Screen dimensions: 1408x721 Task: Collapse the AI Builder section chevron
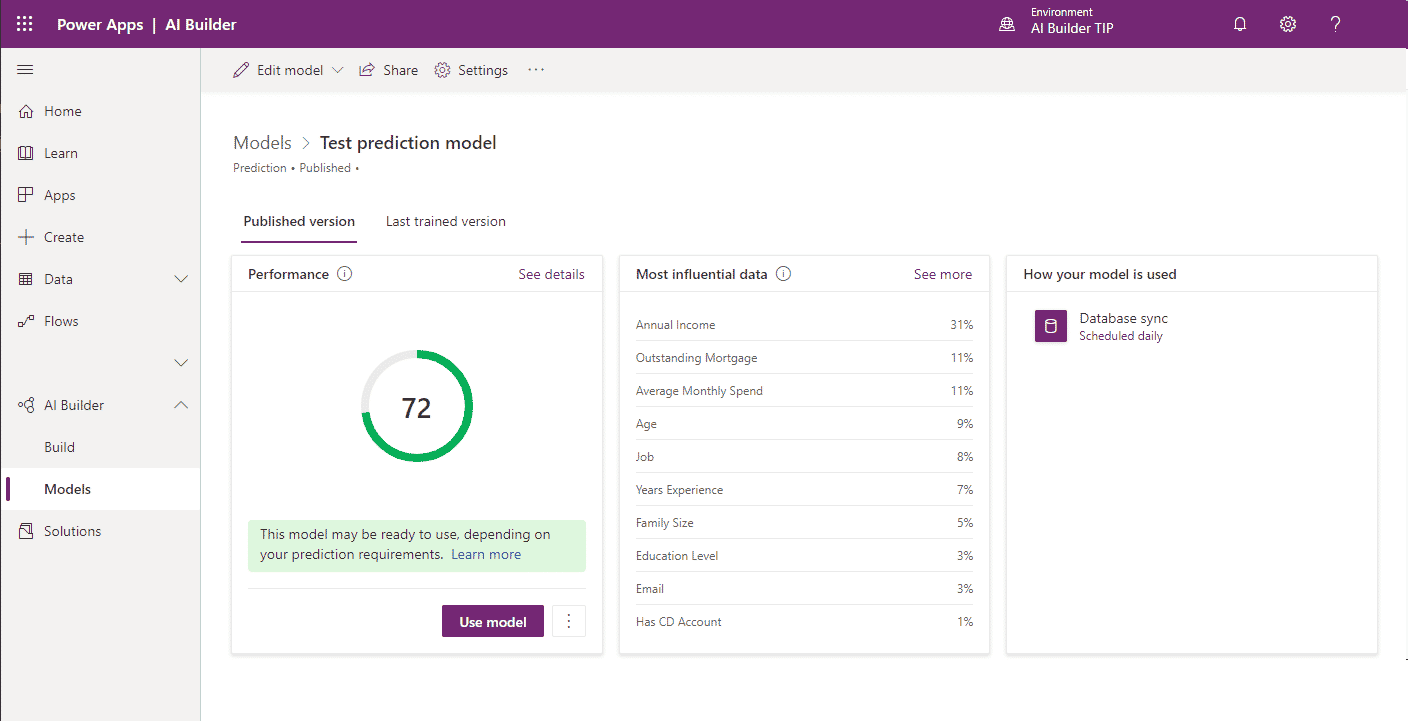point(181,405)
